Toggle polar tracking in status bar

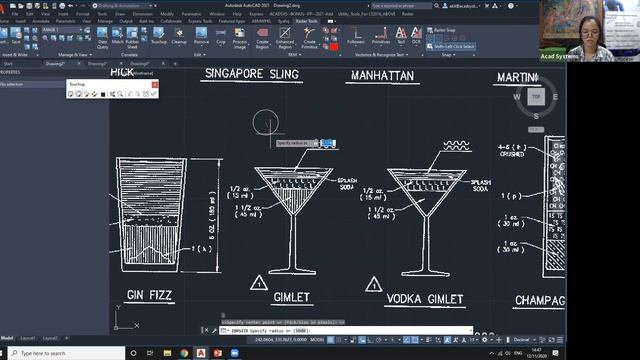[378, 340]
